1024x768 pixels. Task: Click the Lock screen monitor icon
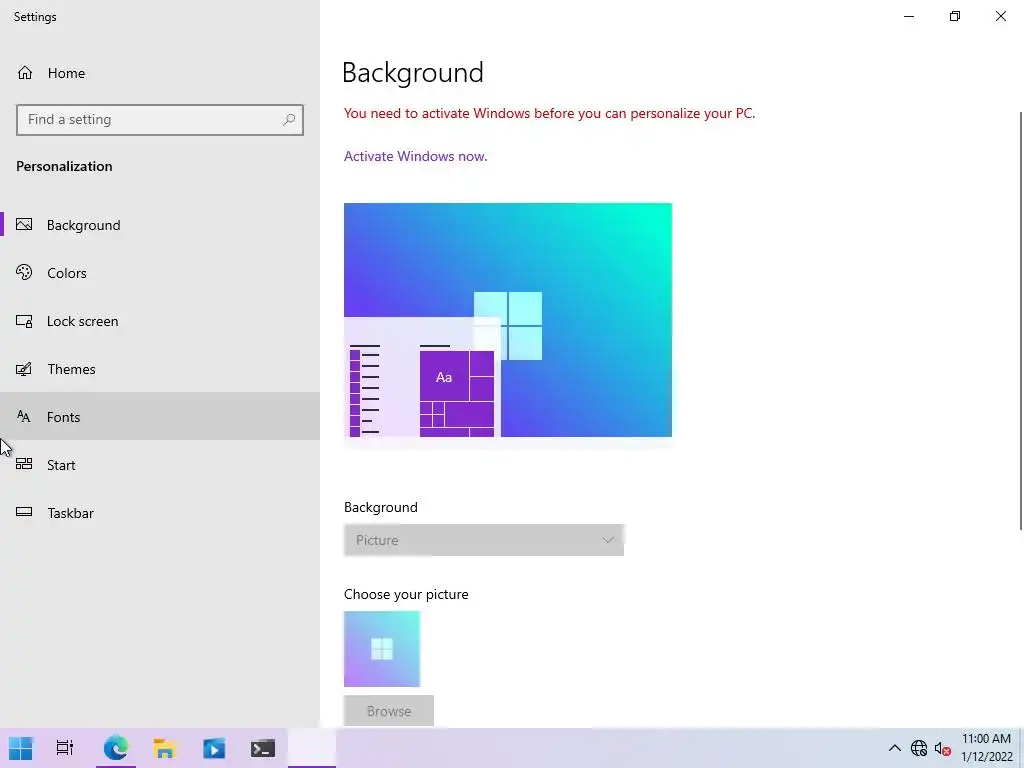(x=24, y=321)
